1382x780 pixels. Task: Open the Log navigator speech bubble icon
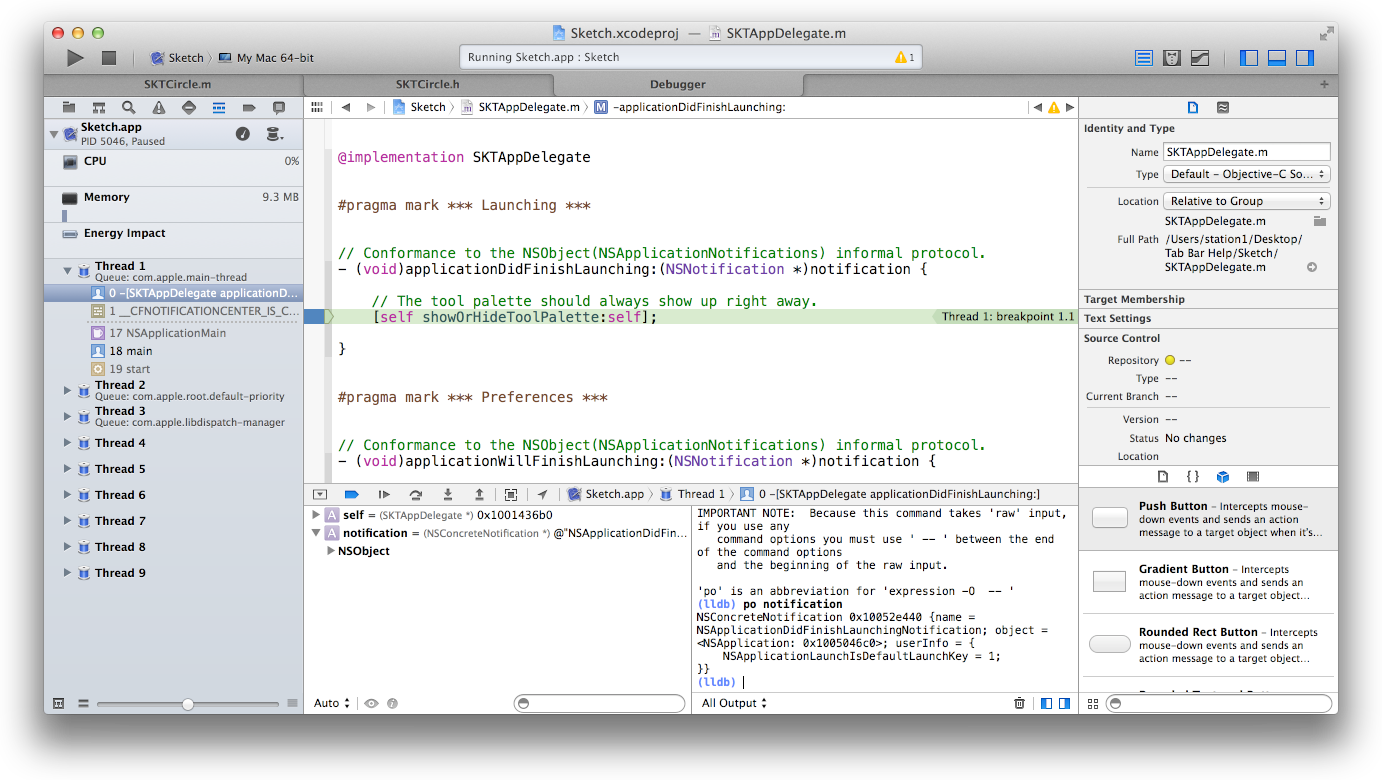point(279,107)
